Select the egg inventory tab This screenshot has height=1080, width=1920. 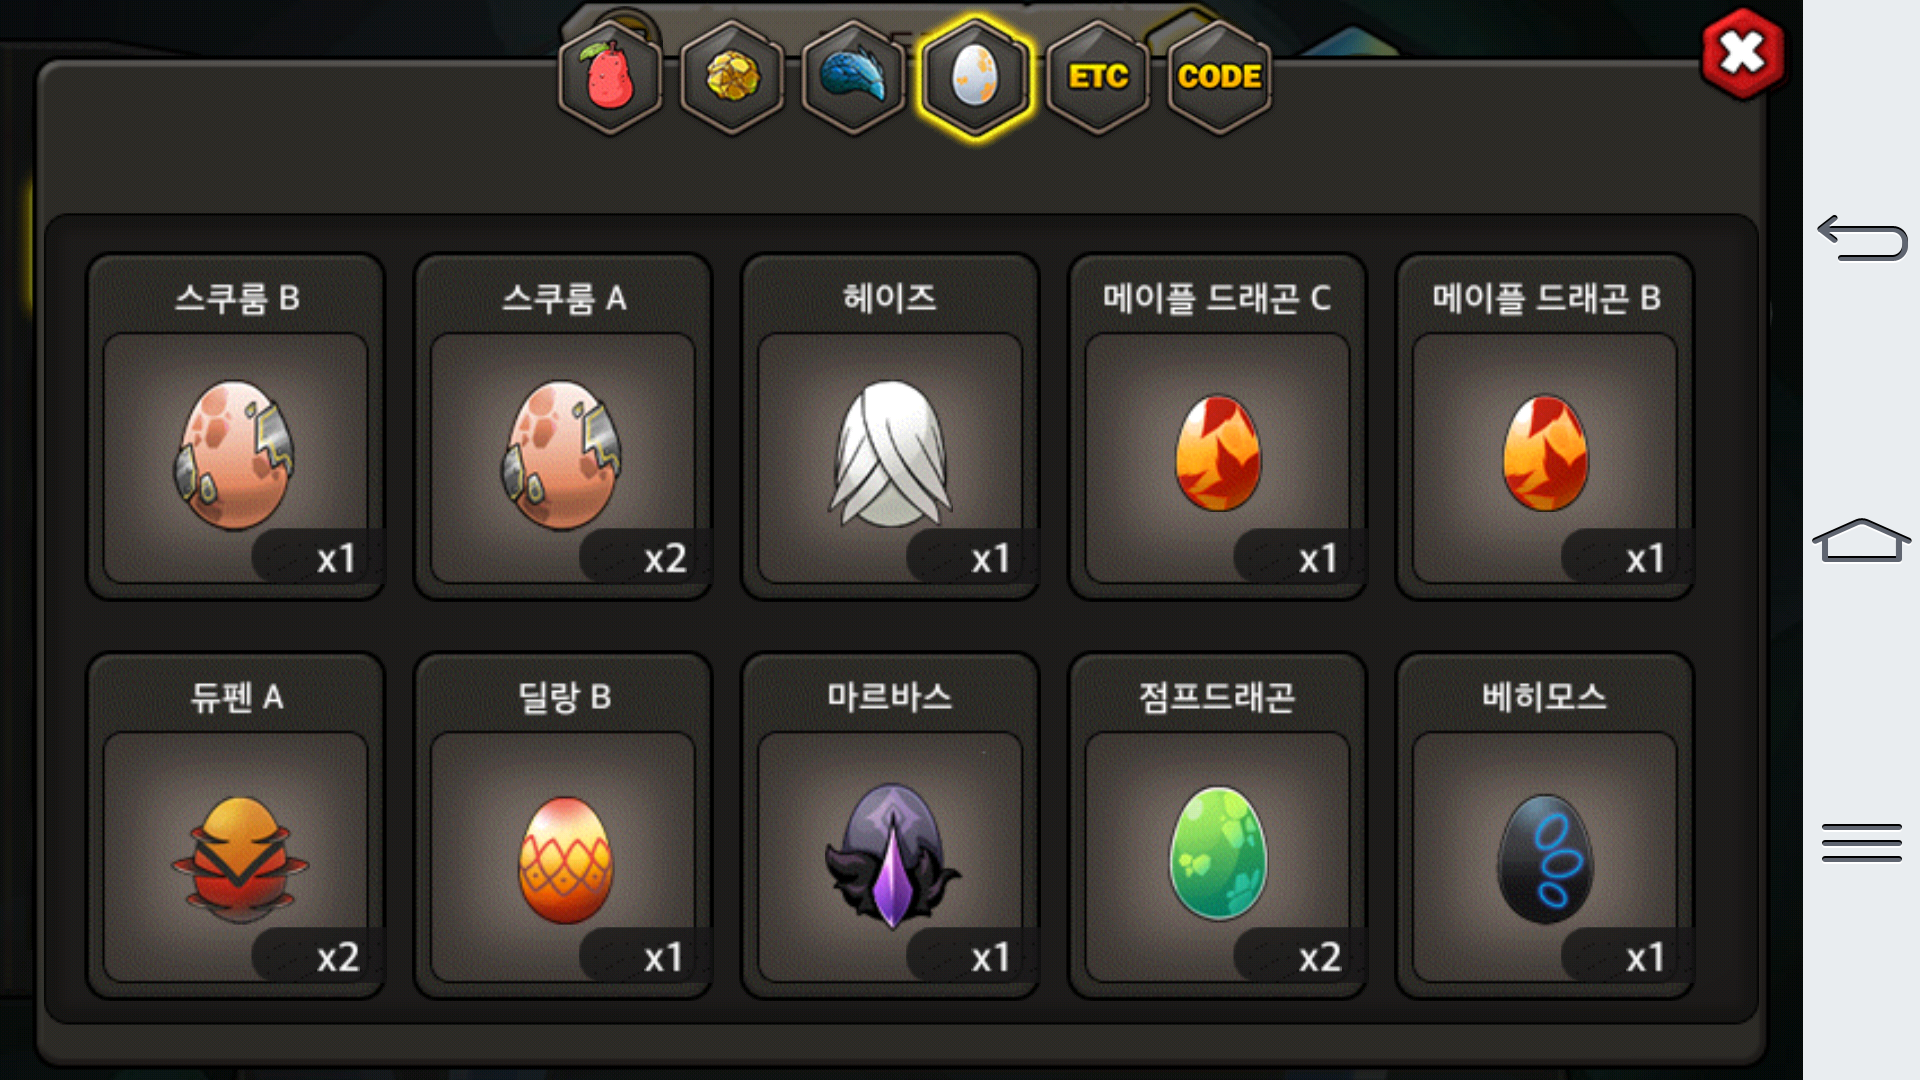pos(976,77)
